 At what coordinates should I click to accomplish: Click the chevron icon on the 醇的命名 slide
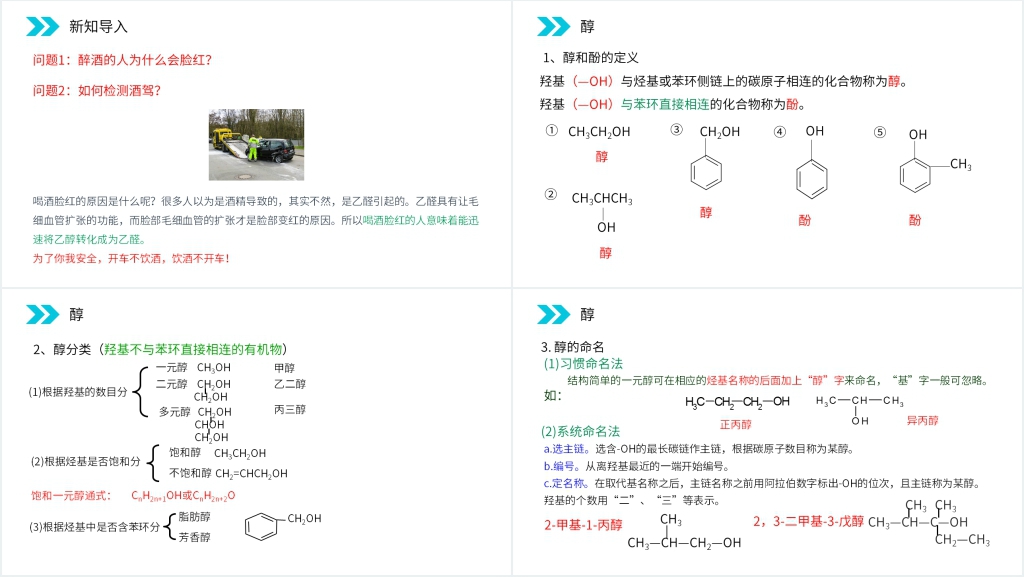(x=553, y=315)
